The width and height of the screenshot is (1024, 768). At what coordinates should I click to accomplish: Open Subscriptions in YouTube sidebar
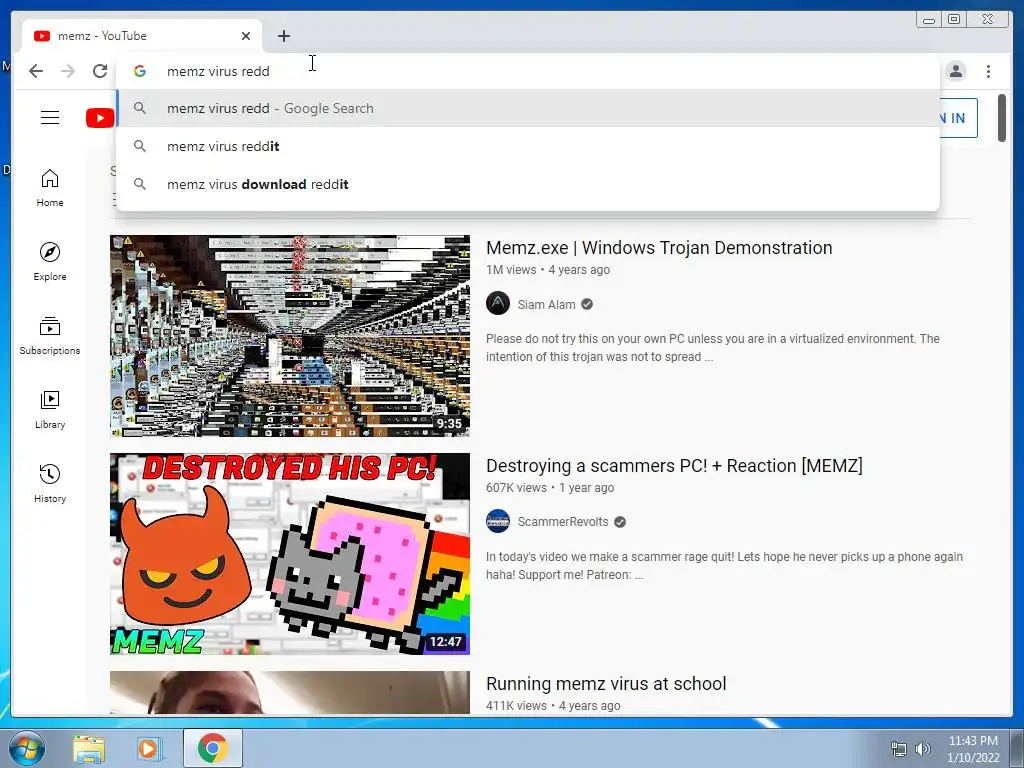point(50,336)
